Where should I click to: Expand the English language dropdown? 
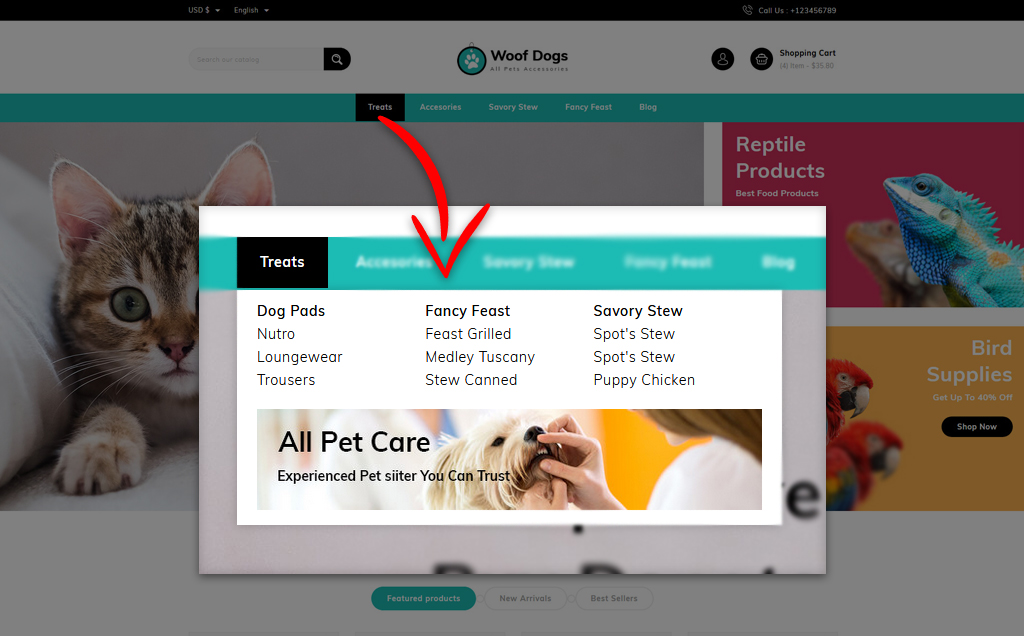tap(251, 10)
